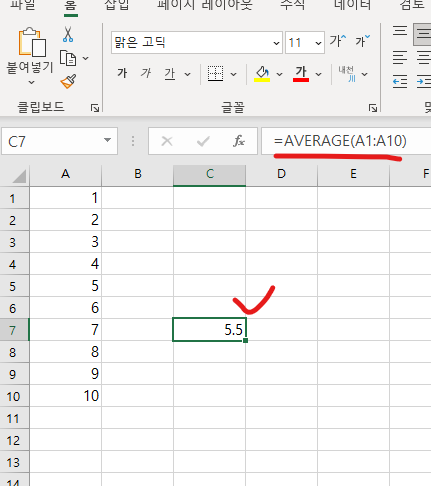Click the insert function fx icon
Screen dimensions: 431x486
point(239,141)
